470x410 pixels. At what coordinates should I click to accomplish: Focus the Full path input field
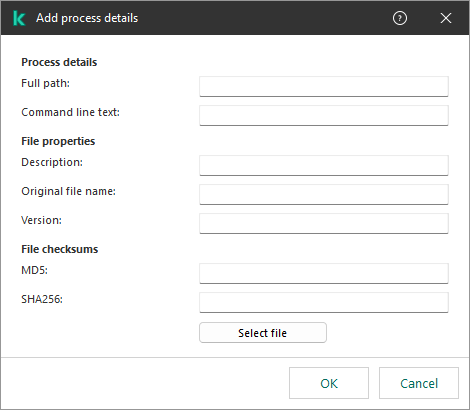(324, 87)
